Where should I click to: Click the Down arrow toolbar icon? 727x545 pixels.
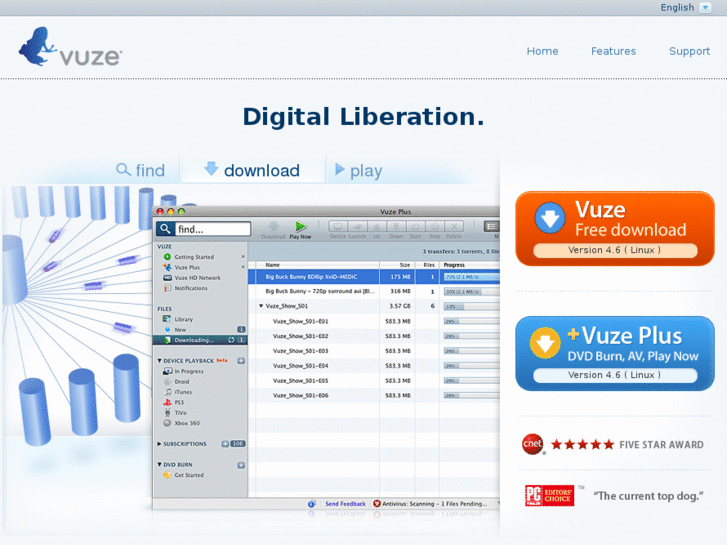[396, 226]
